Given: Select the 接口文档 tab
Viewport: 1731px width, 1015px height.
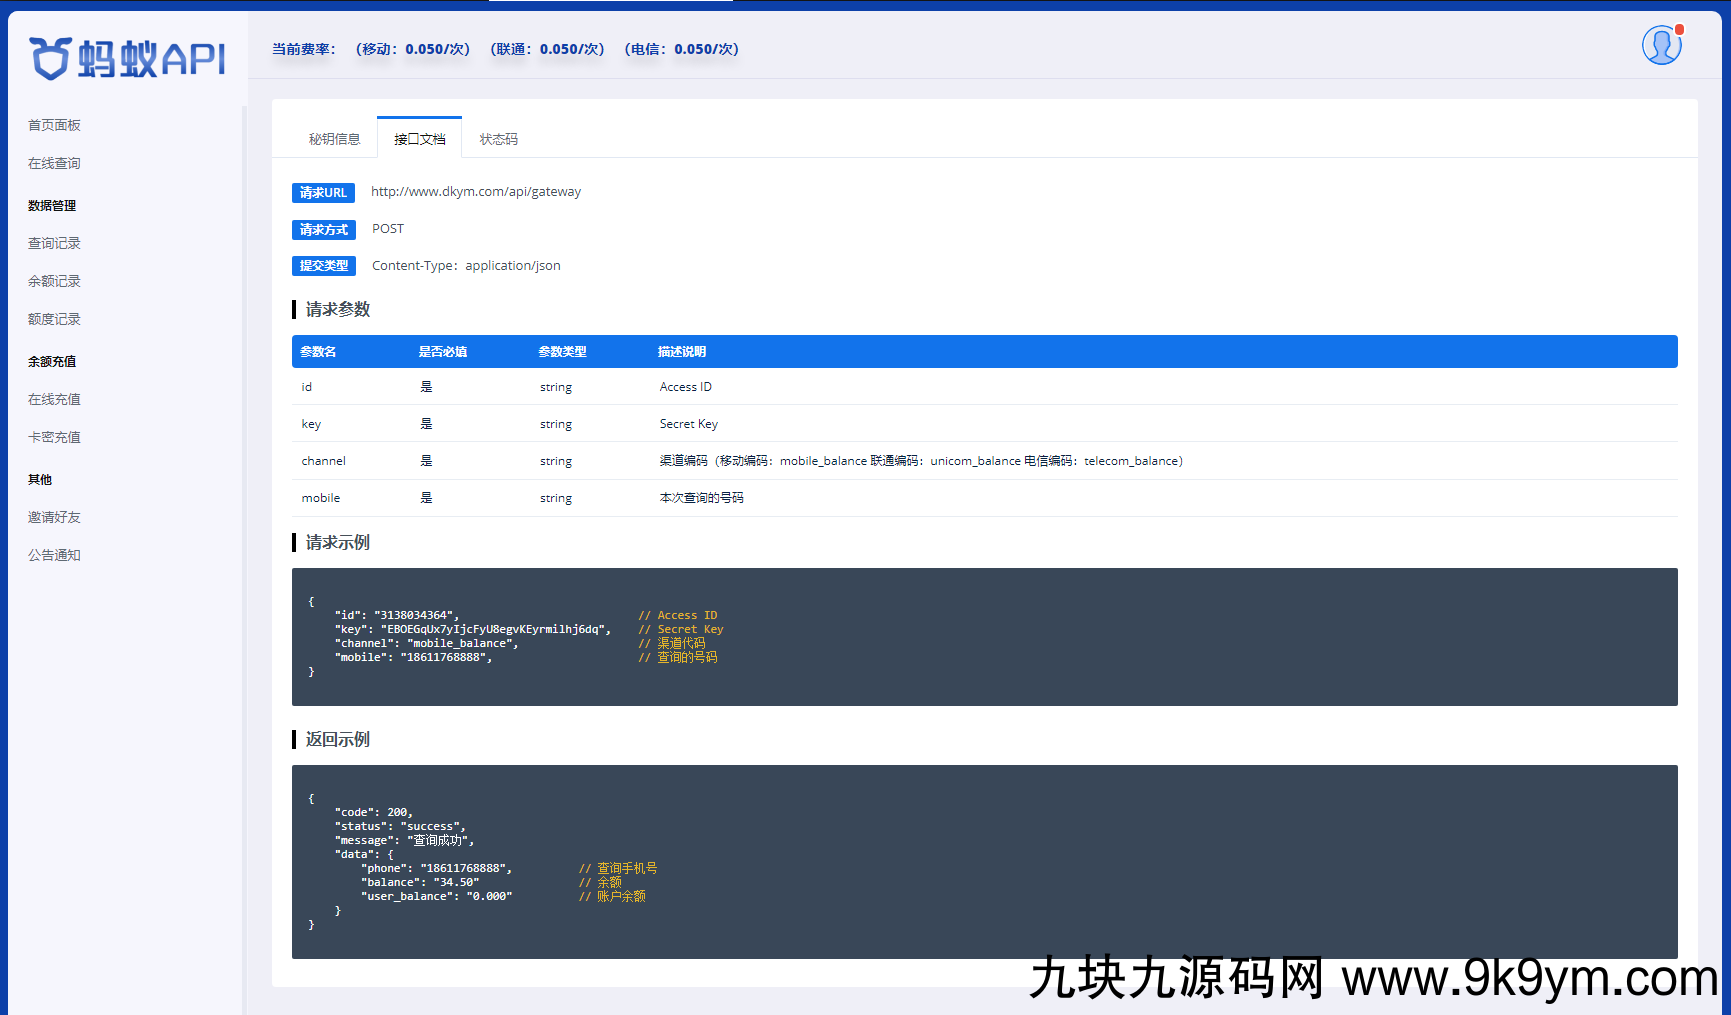Looking at the screenshot, I should [419, 139].
